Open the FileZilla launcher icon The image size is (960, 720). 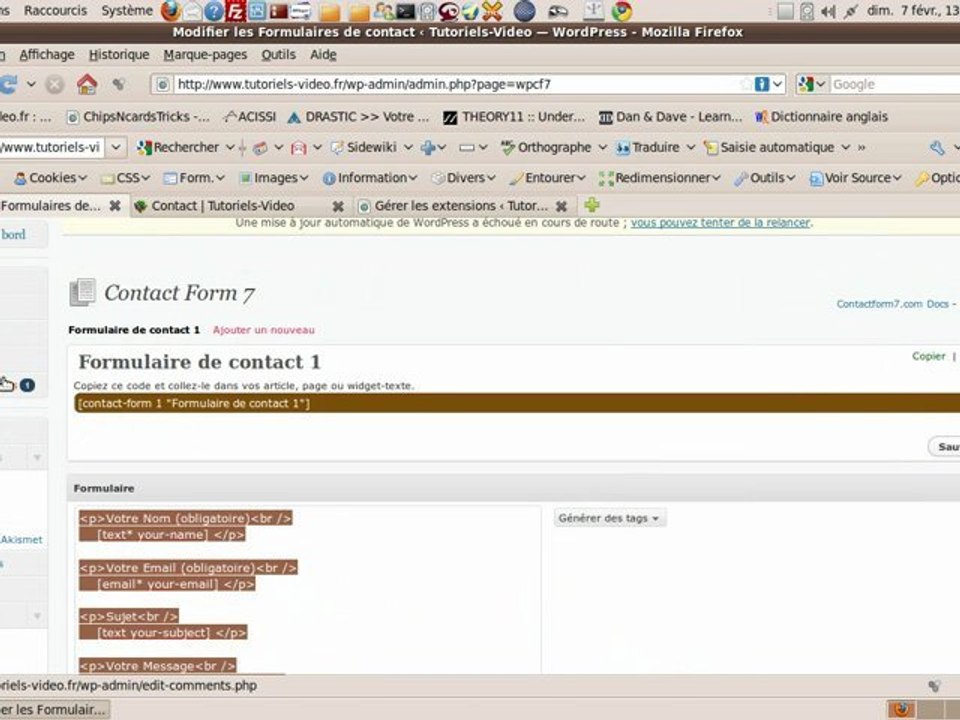click(x=235, y=10)
